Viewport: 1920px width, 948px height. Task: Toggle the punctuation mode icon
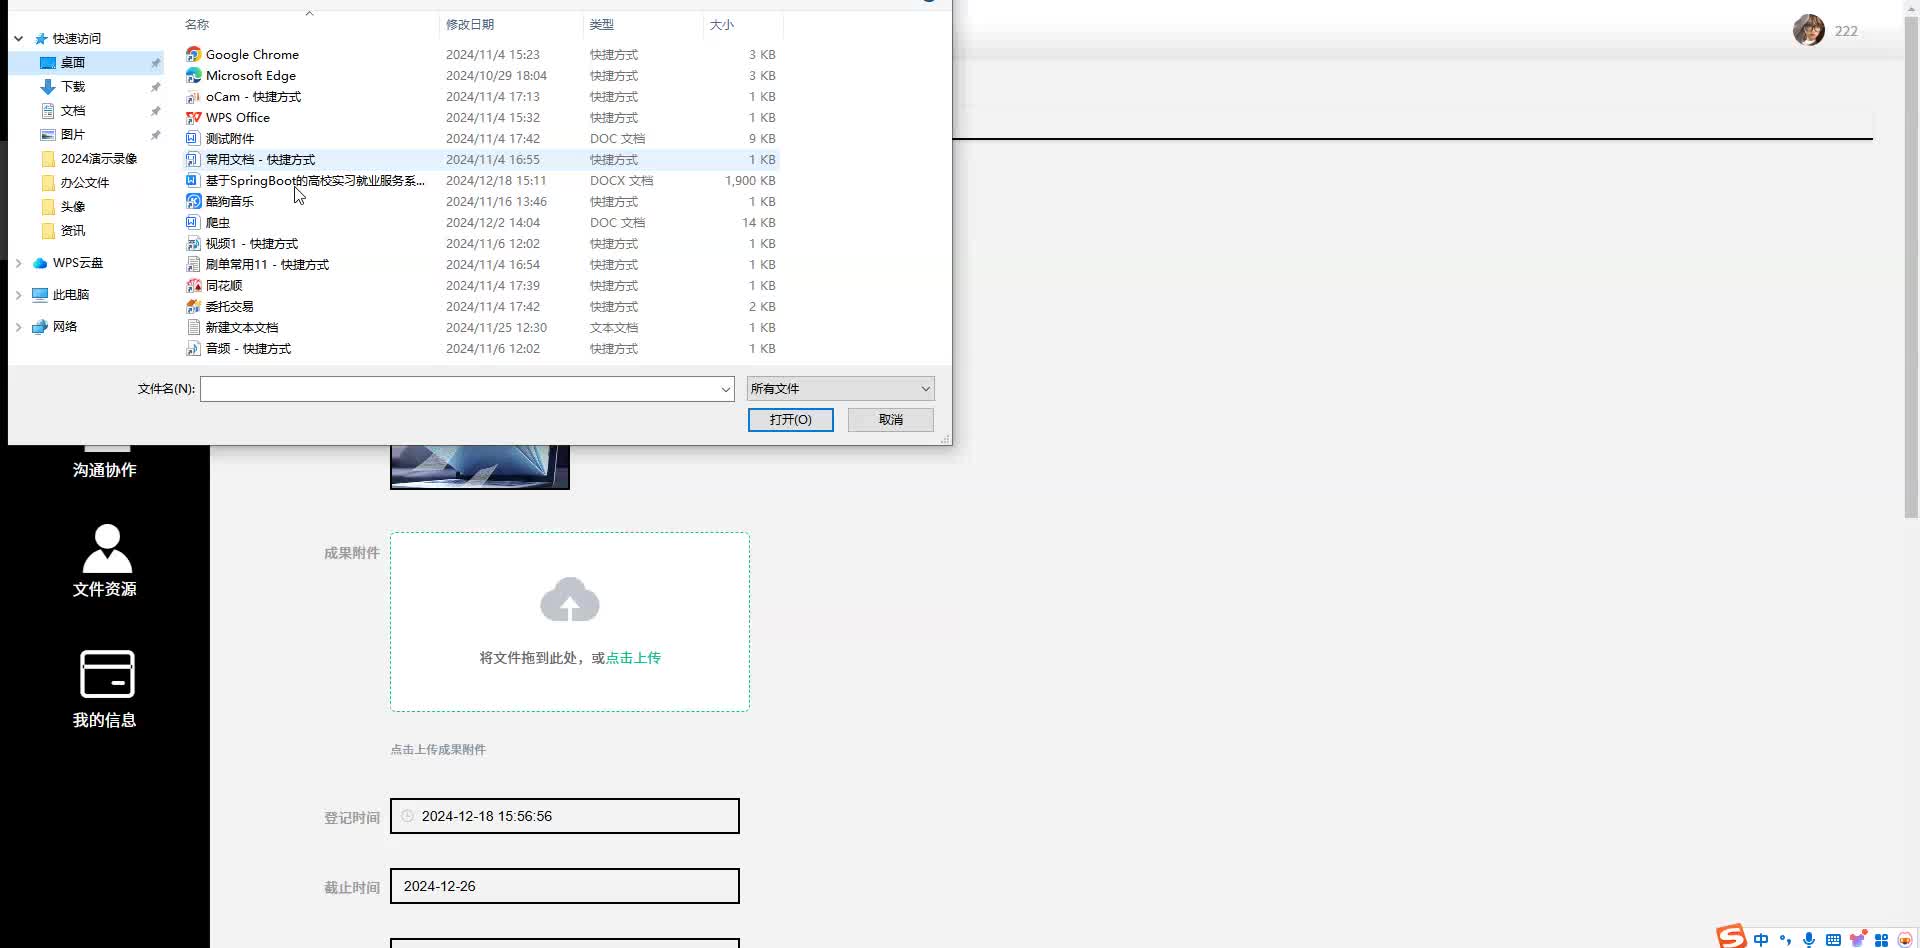tap(1785, 940)
